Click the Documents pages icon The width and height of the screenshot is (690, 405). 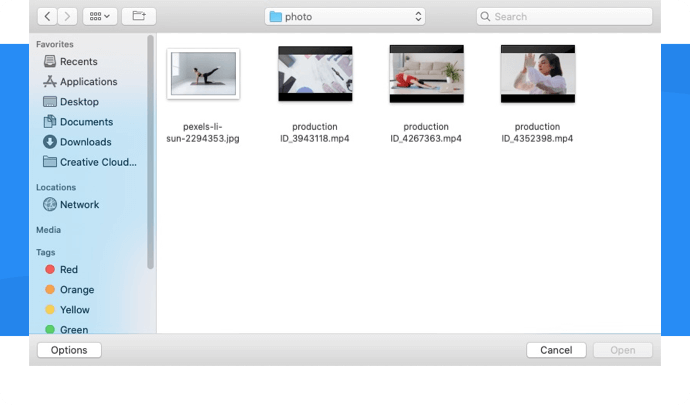pyautogui.click(x=50, y=122)
